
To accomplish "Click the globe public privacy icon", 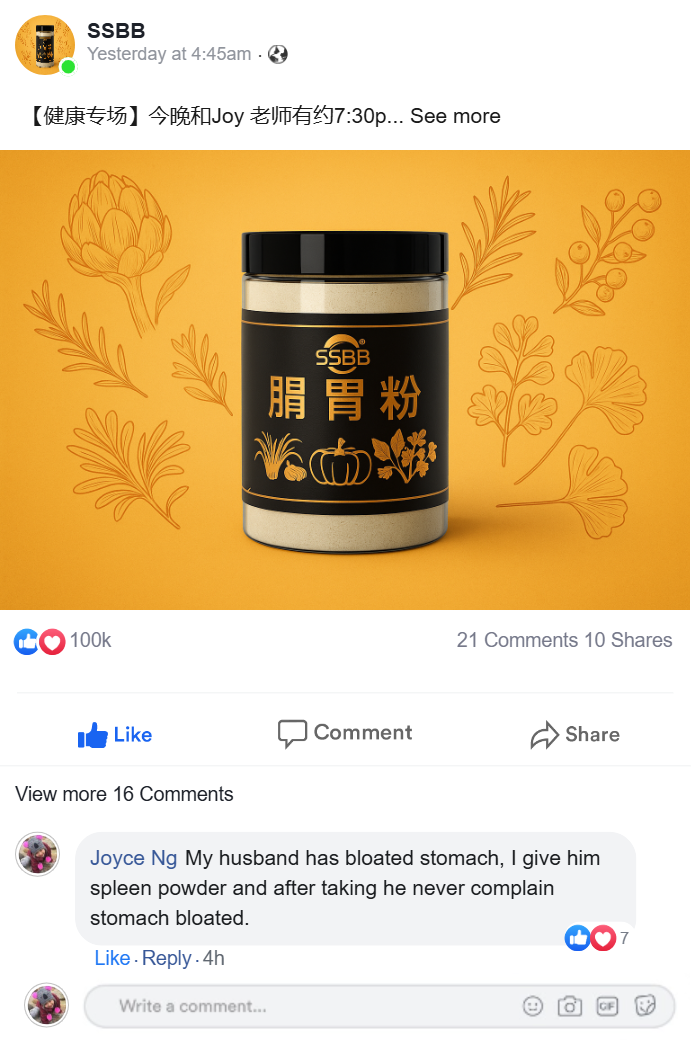I will point(278,54).
